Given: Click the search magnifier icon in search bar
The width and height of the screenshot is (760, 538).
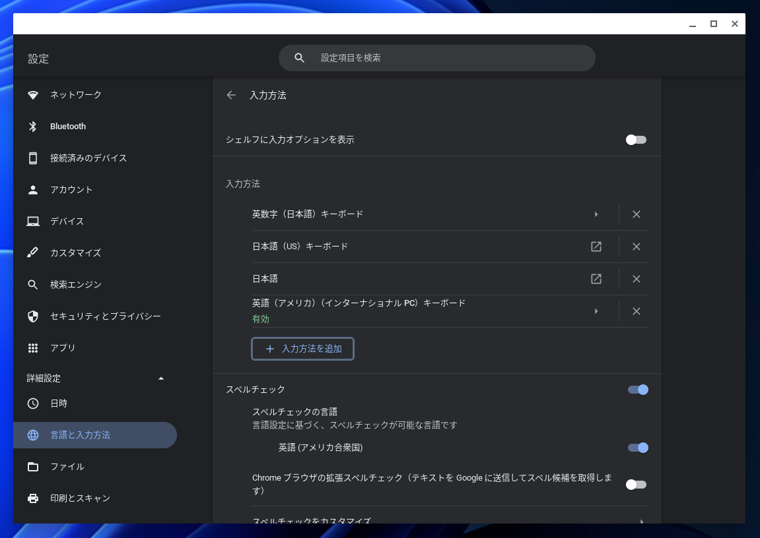Looking at the screenshot, I should 300,58.
